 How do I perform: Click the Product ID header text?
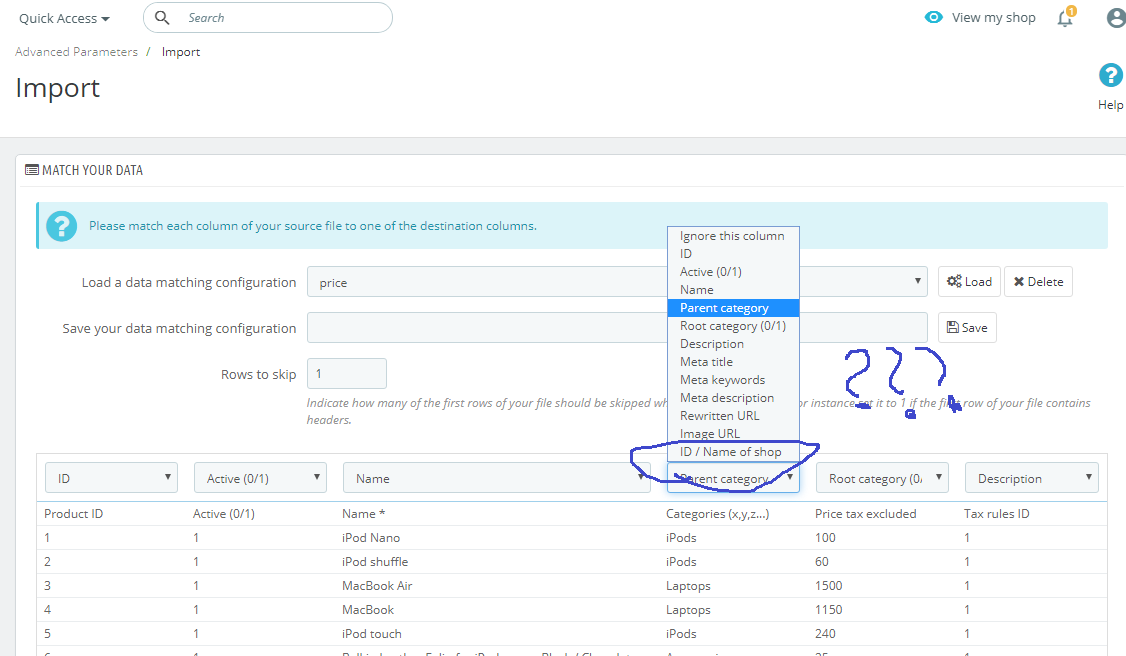coord(73,514)
